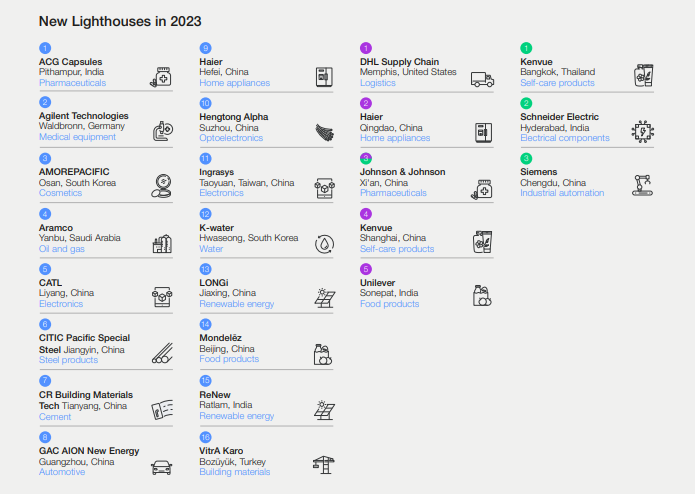Viewport: 695px width, 494px height.
Task: Open Food products link under Unilever
Action: (389, 304)
